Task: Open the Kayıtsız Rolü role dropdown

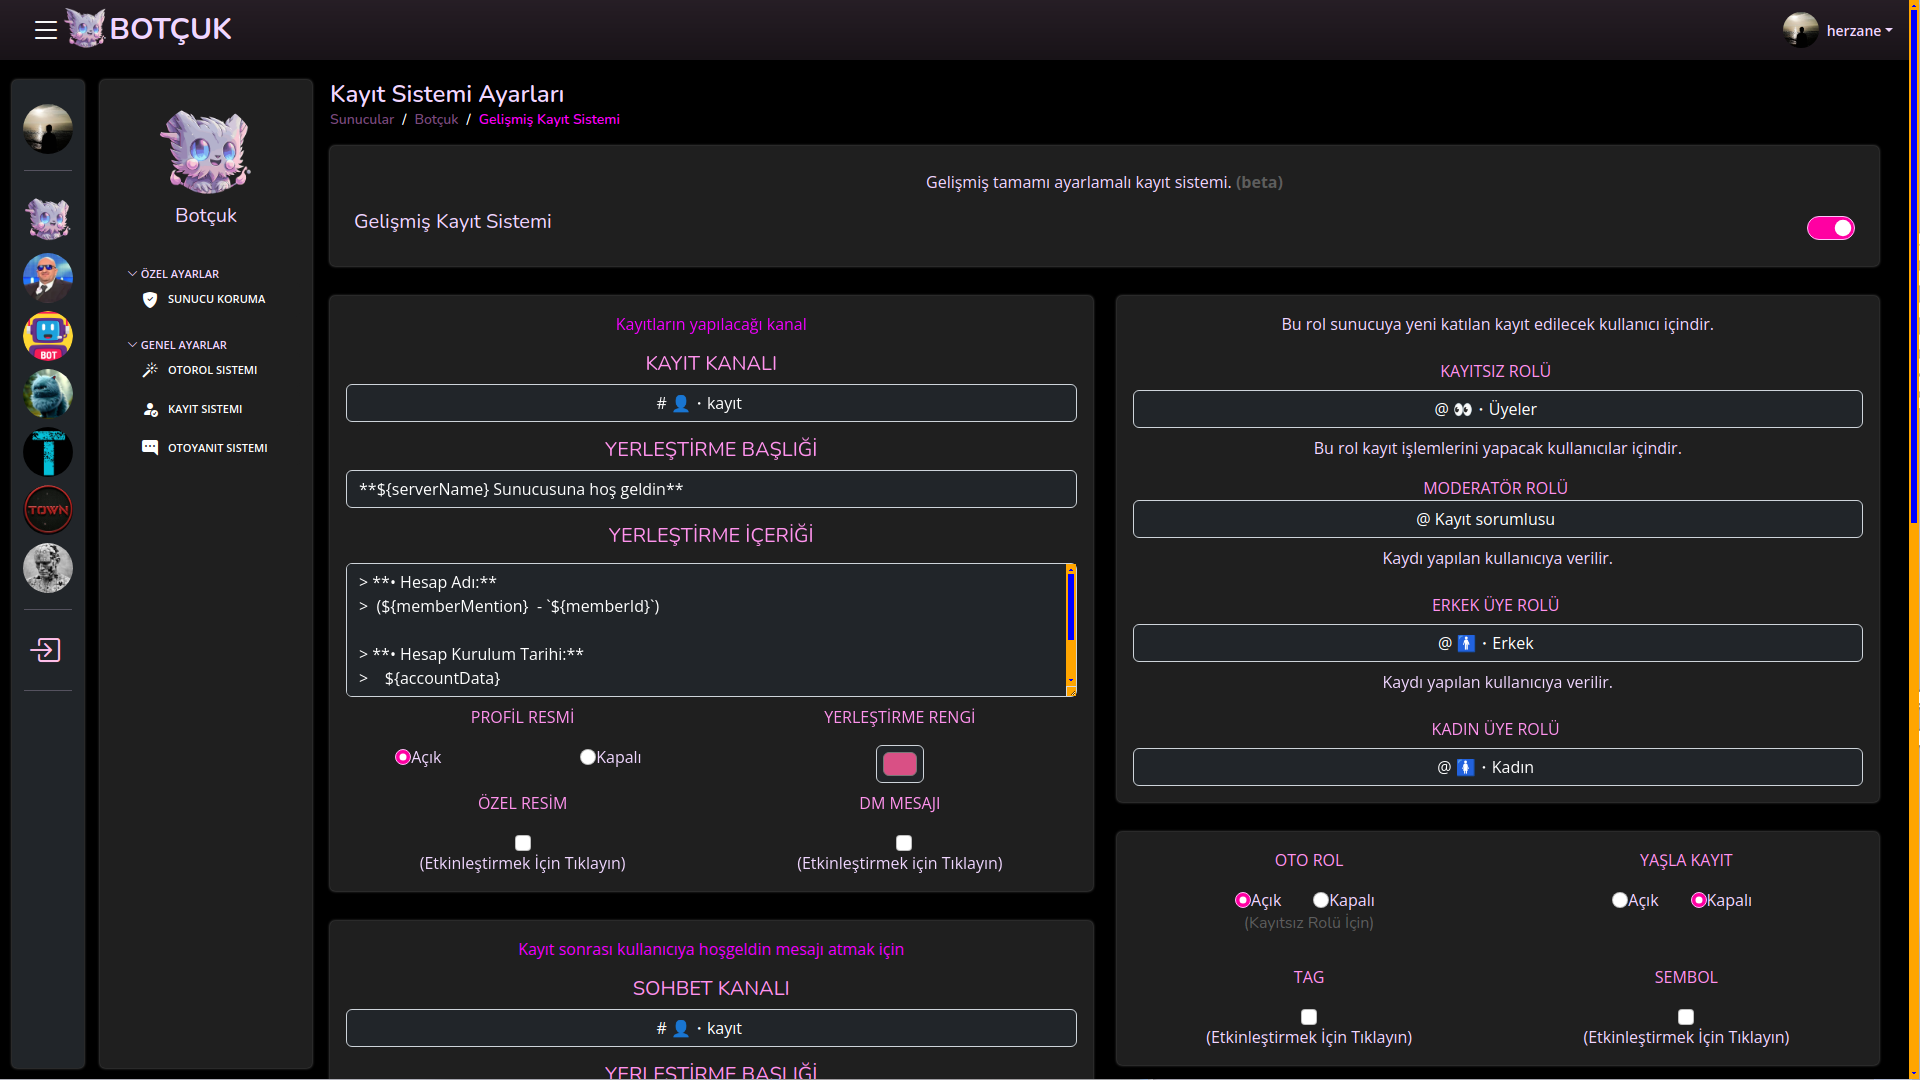Action: coord(1497,409)
